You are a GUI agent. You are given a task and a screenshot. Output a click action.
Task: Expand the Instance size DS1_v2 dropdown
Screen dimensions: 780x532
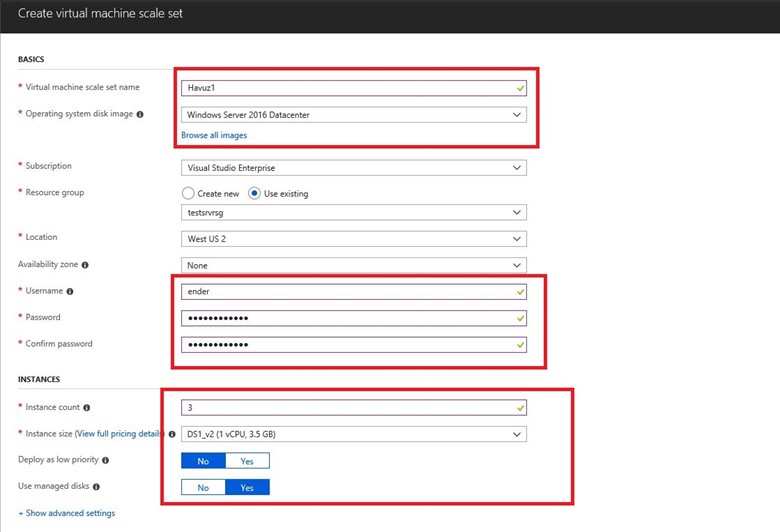pos(353,434)
